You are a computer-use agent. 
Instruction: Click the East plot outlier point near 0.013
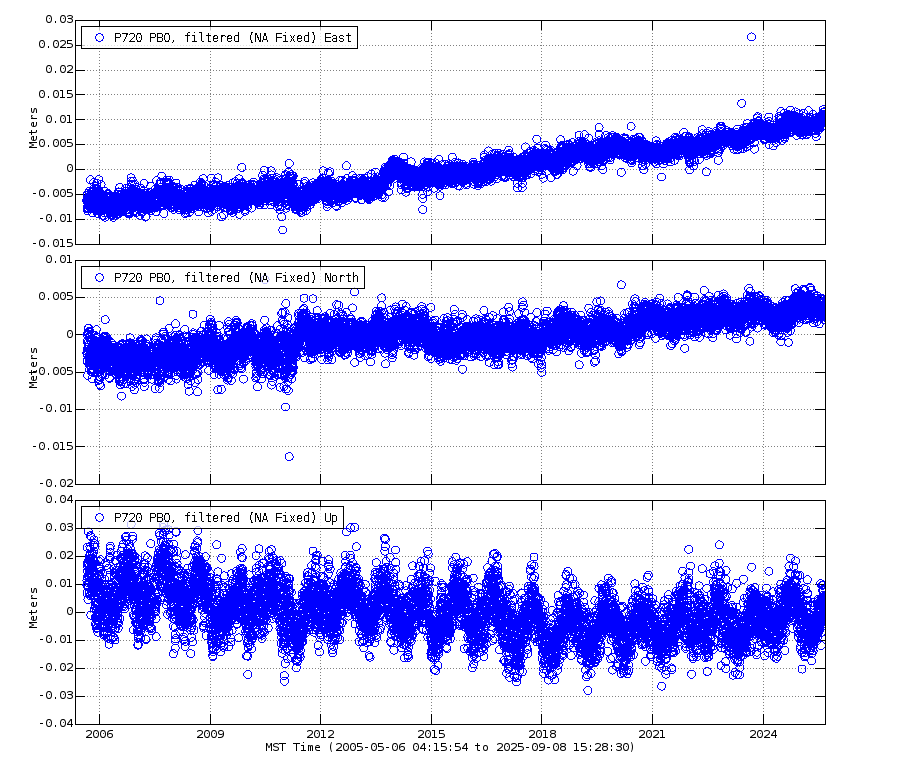click(x=742, y=103)
